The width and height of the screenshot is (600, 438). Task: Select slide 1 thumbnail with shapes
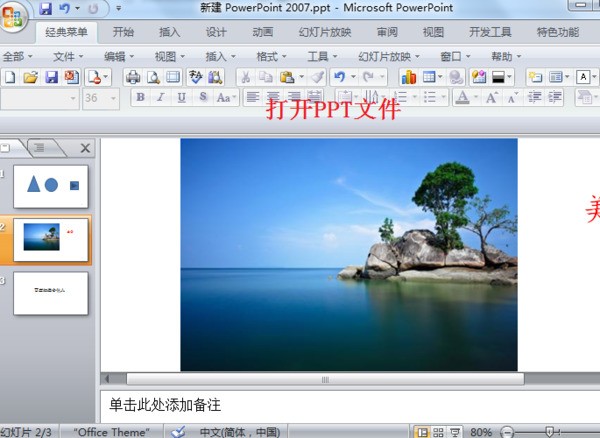pos(51,186)
